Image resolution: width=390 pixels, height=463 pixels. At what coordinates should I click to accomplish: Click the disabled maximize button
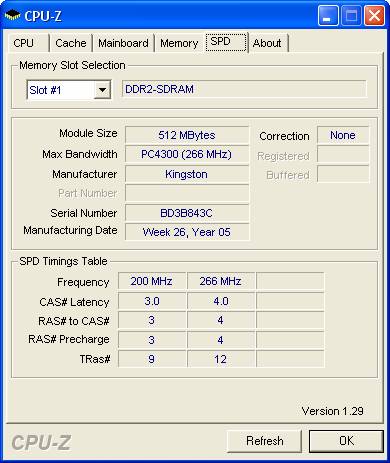pyautogui.click(x=351, y=15)
